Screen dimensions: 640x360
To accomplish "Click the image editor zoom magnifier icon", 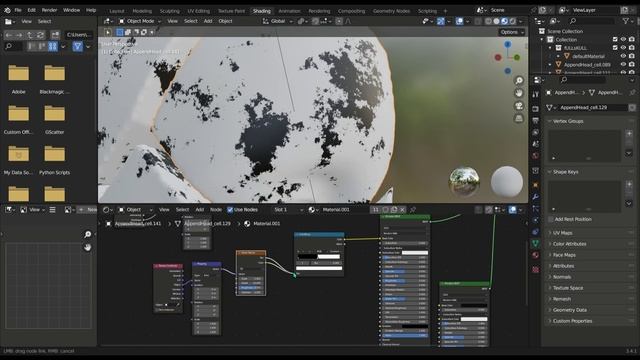I will [87, 234].
